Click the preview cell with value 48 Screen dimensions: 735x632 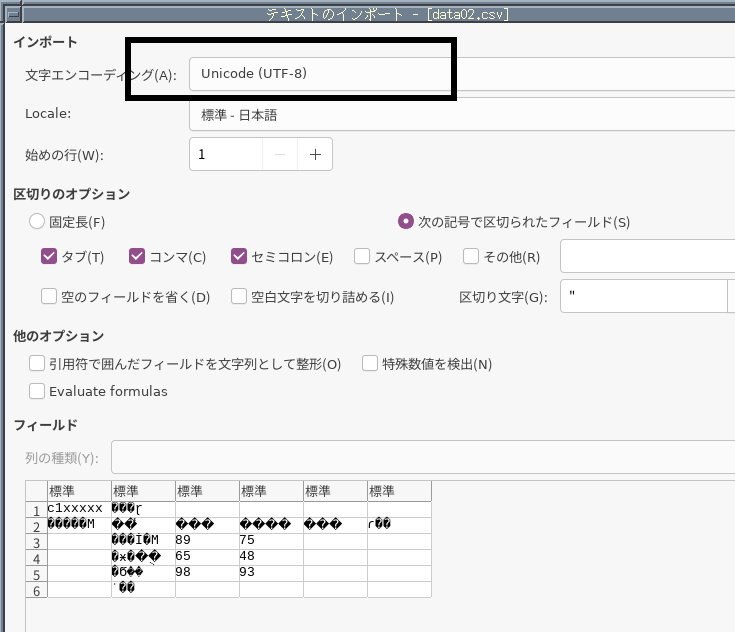coord(271,557)
